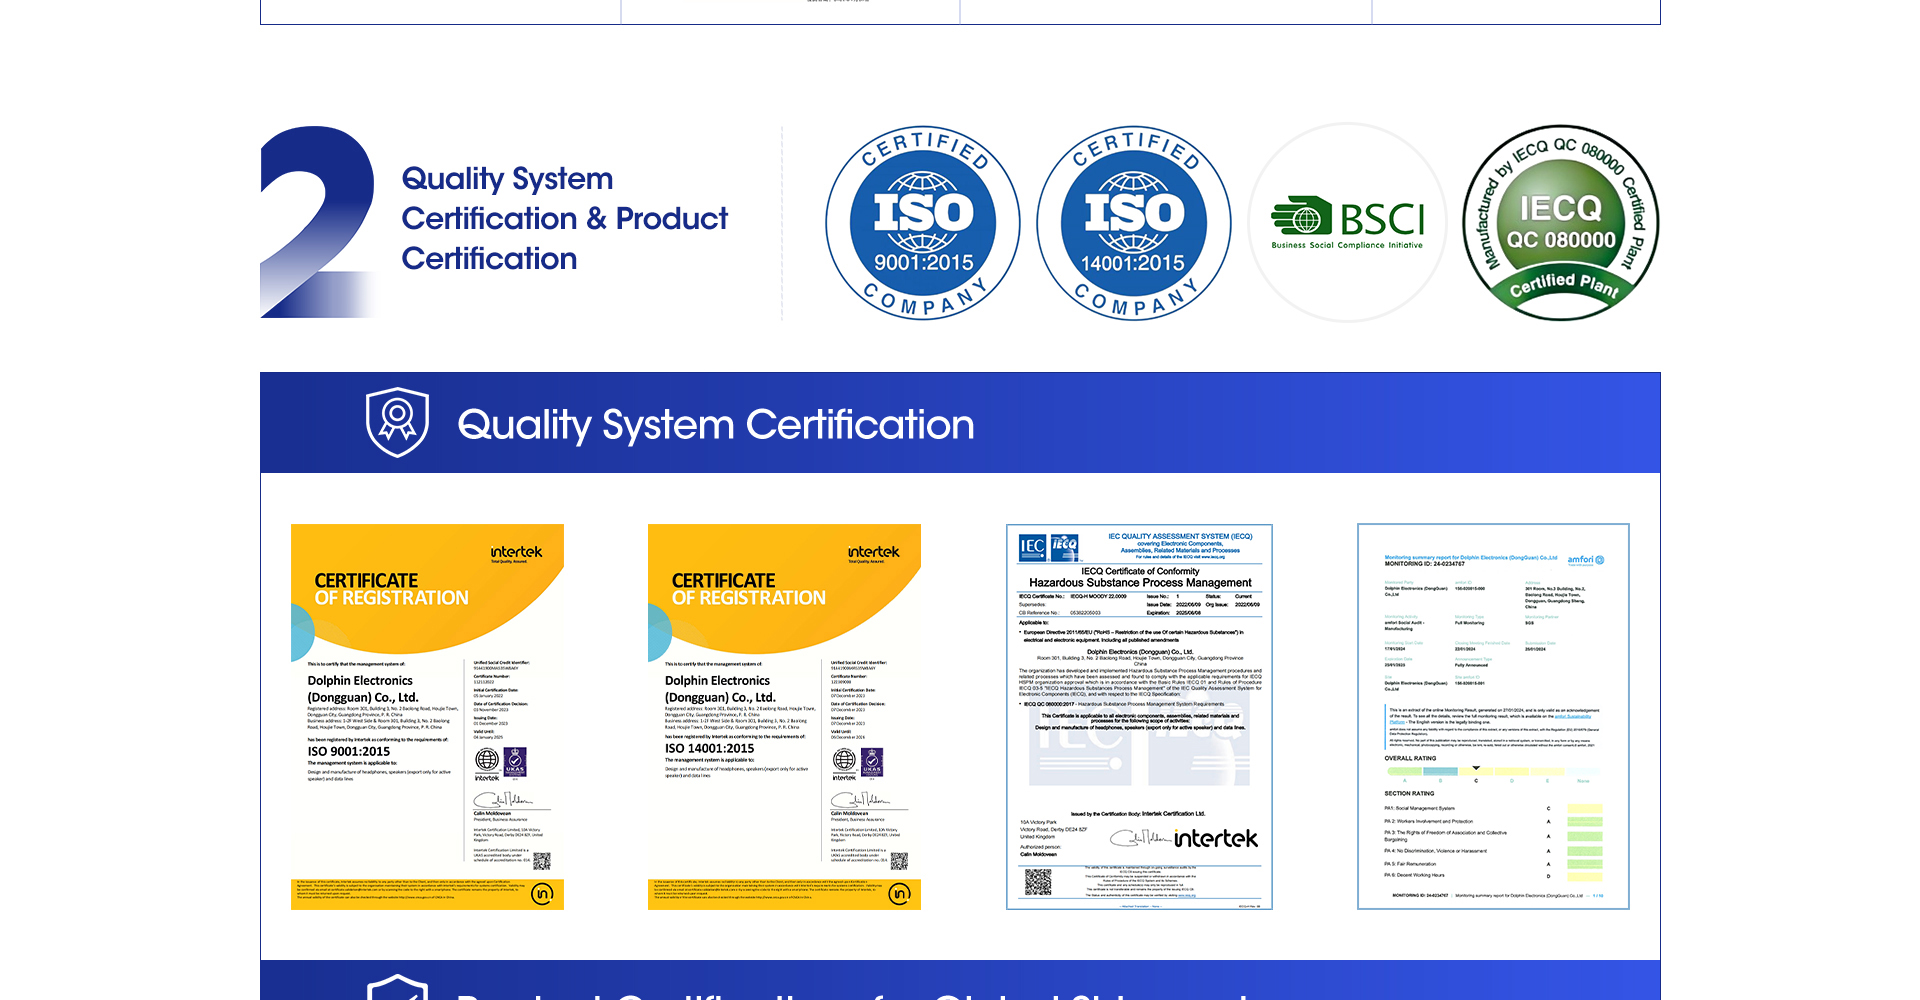Click Intertek logo atop ISO 9001 certificate
The image size is (1920, 1000).
[516, 553]
